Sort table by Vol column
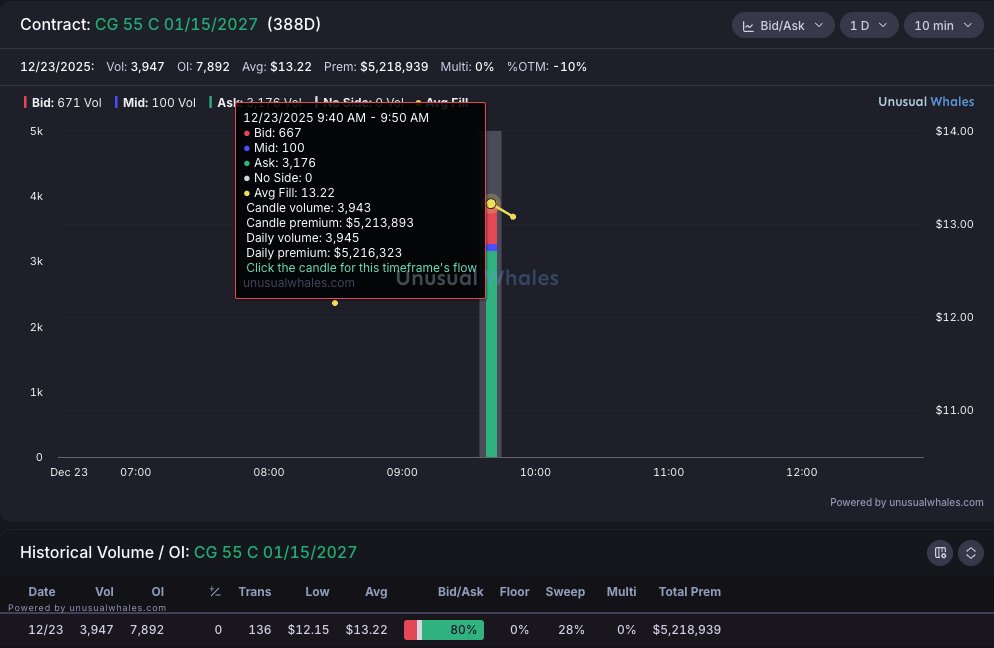The height and width of the screenshot is (648, 994). coord(104,592)
